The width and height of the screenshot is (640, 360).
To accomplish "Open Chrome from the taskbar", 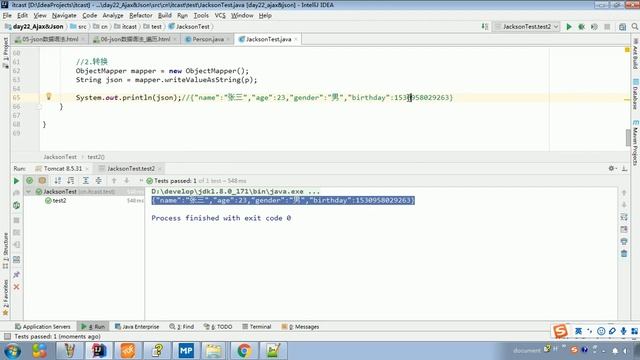I will 244,351.
